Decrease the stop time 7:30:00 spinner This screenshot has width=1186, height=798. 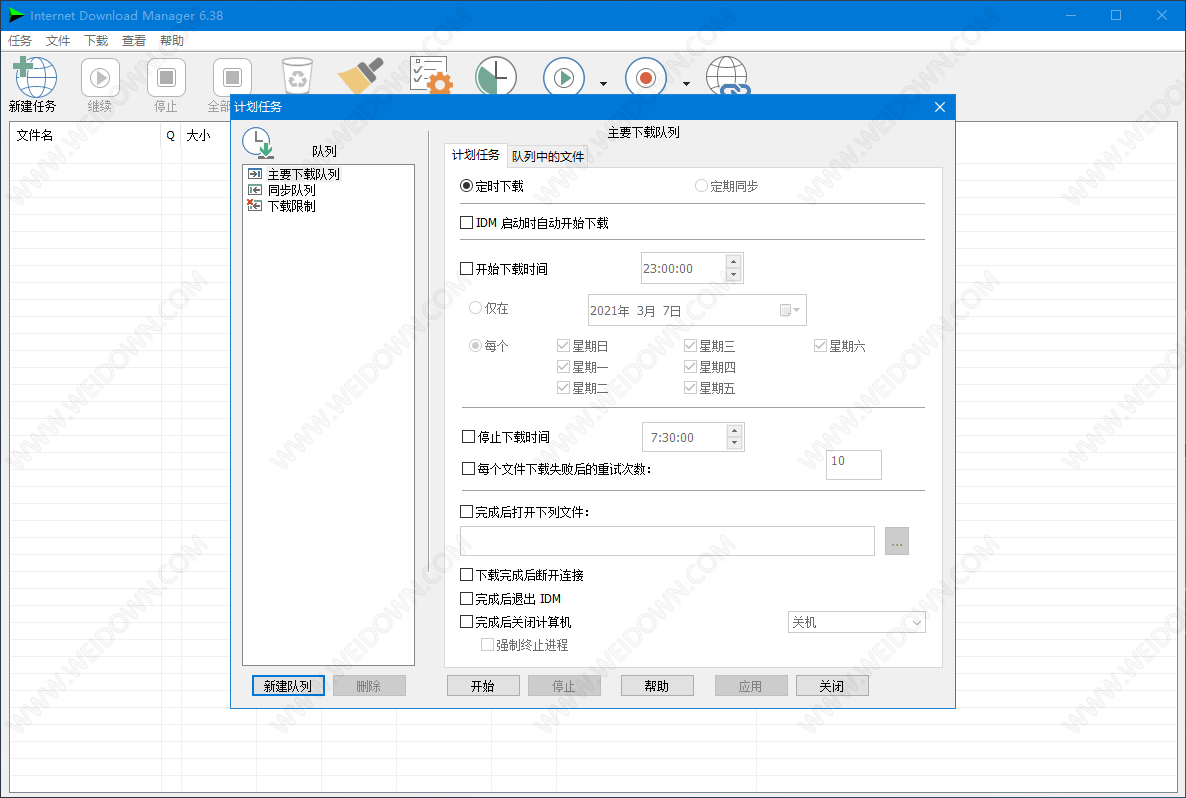point(734,443)
